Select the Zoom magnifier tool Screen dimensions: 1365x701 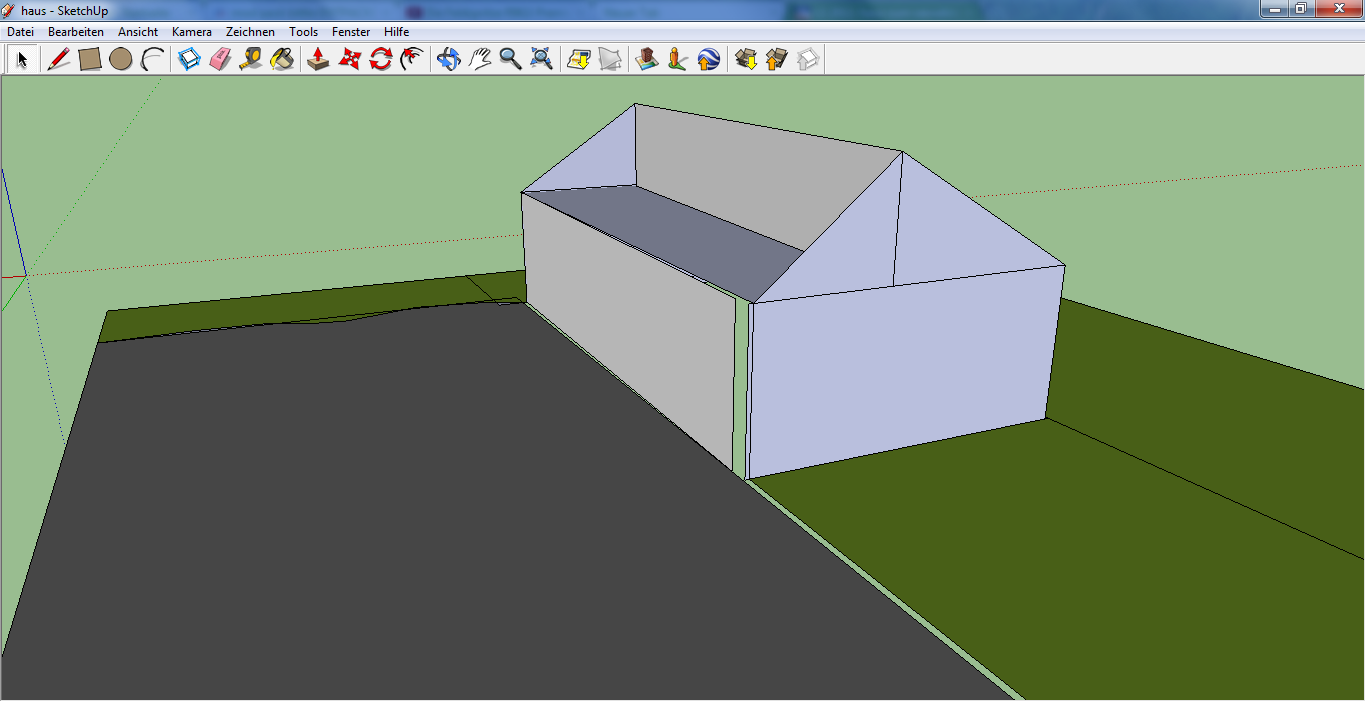pos(511,59)
